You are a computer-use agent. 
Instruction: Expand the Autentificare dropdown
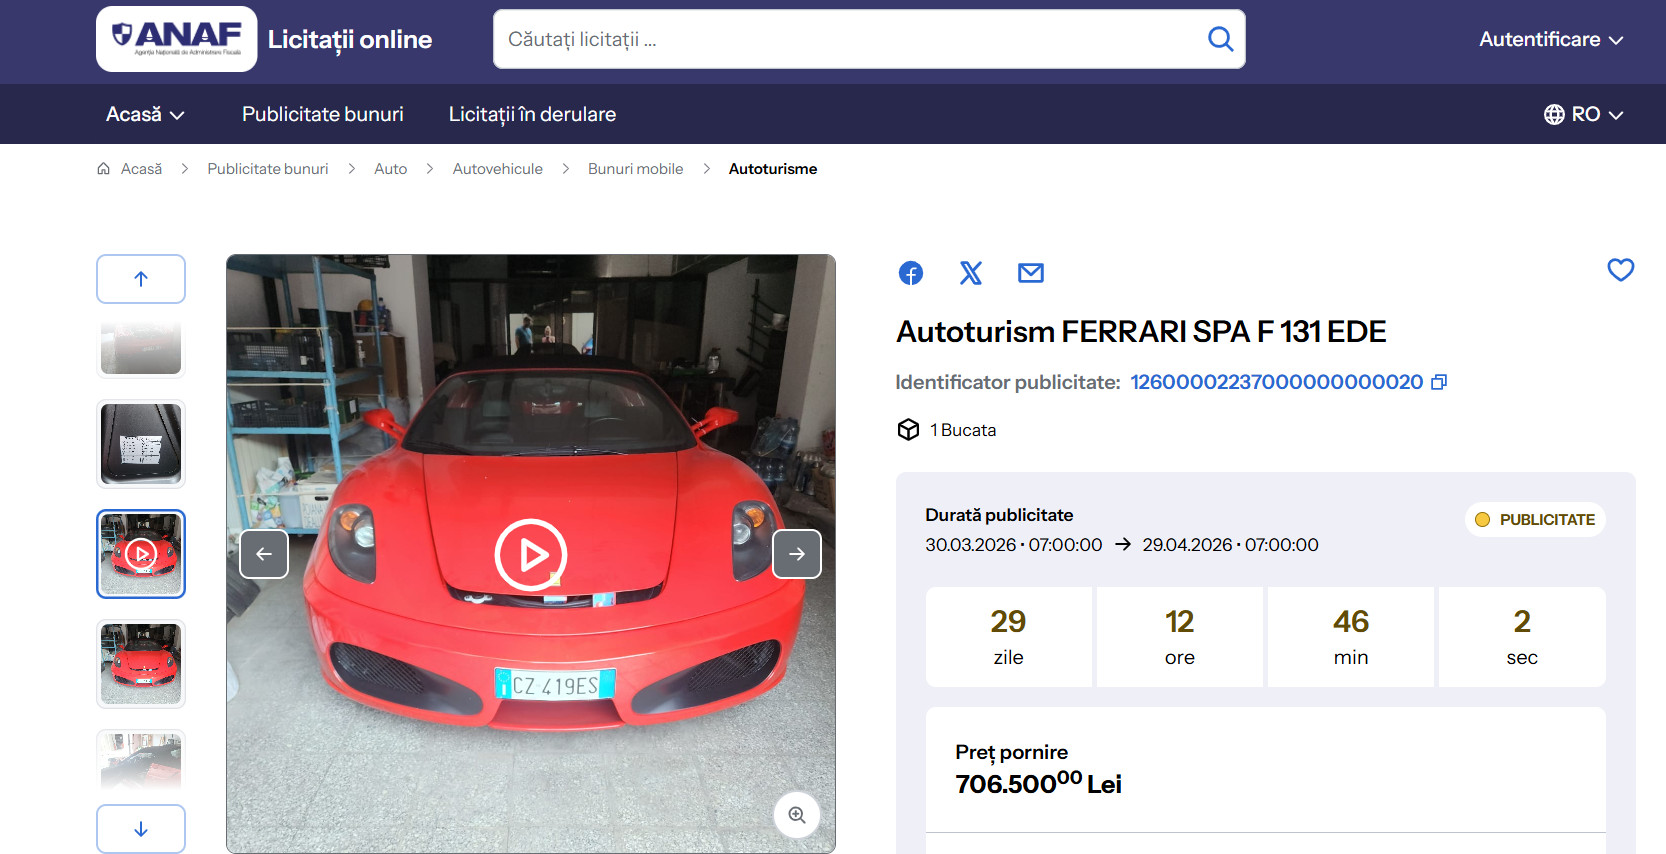(1550, 39)
